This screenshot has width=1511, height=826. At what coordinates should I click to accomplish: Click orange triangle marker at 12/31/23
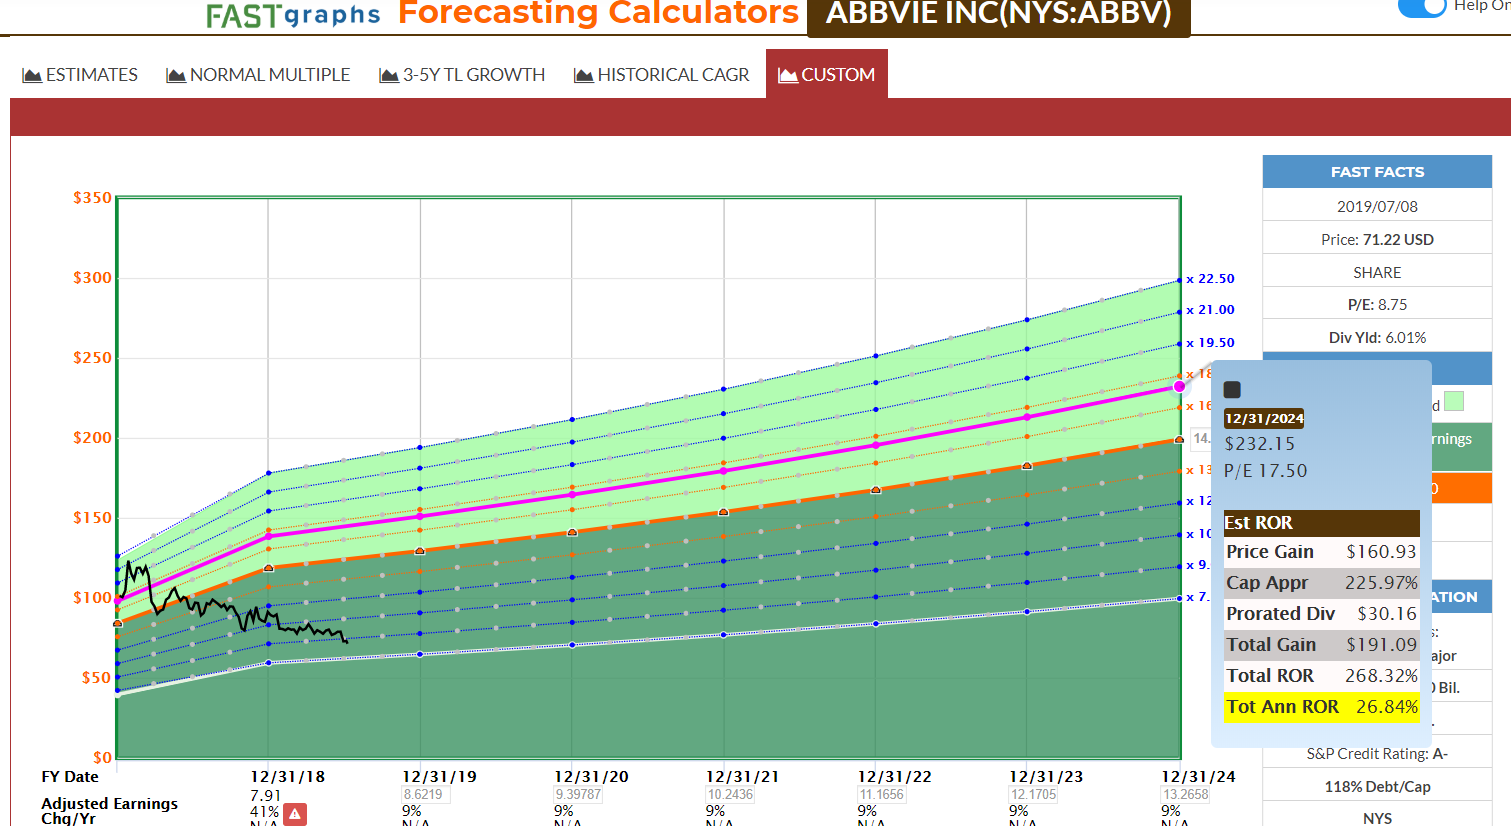pyautogui.click(x=1027, y=466)
